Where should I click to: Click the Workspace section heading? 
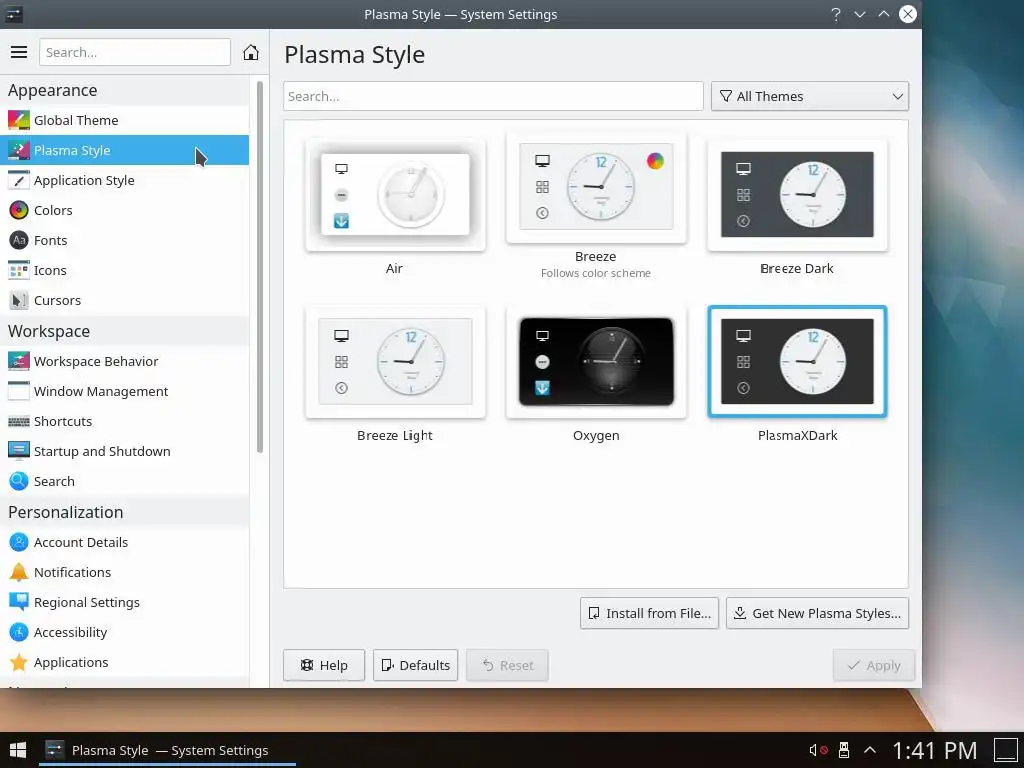pyautogui.click(x=49, y=331)
